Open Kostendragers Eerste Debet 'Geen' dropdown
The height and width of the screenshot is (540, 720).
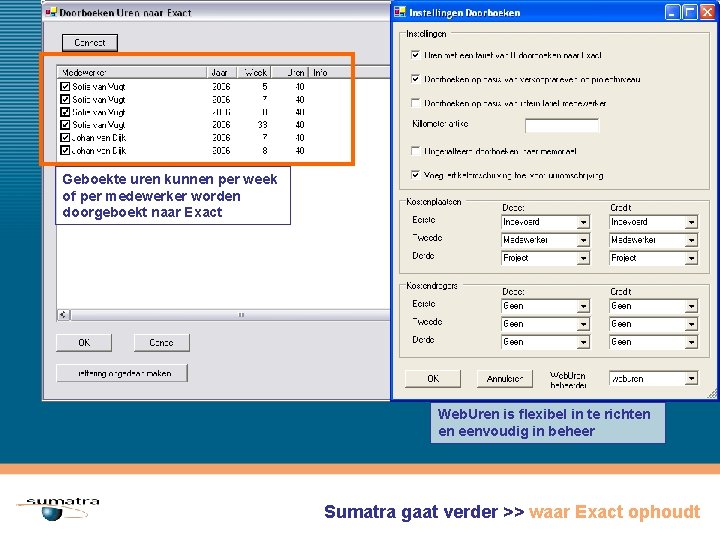pos(583,306)
